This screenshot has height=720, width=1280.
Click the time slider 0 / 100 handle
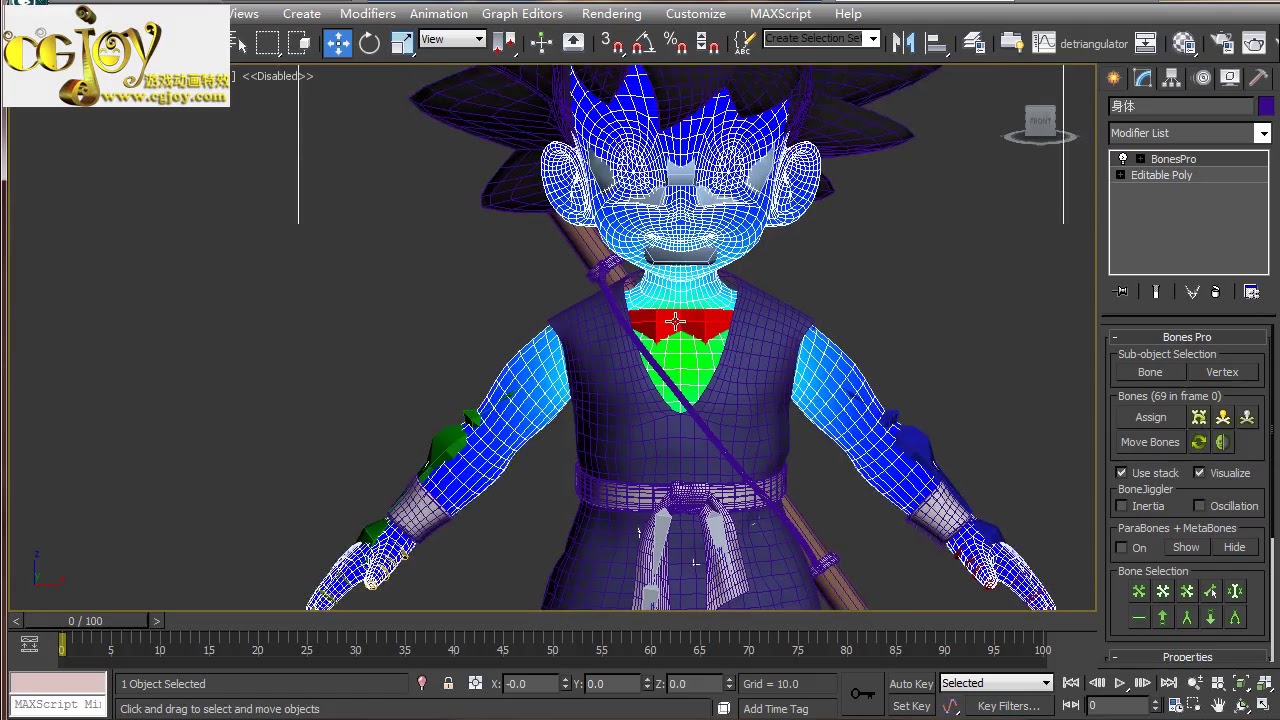point(86,621)
